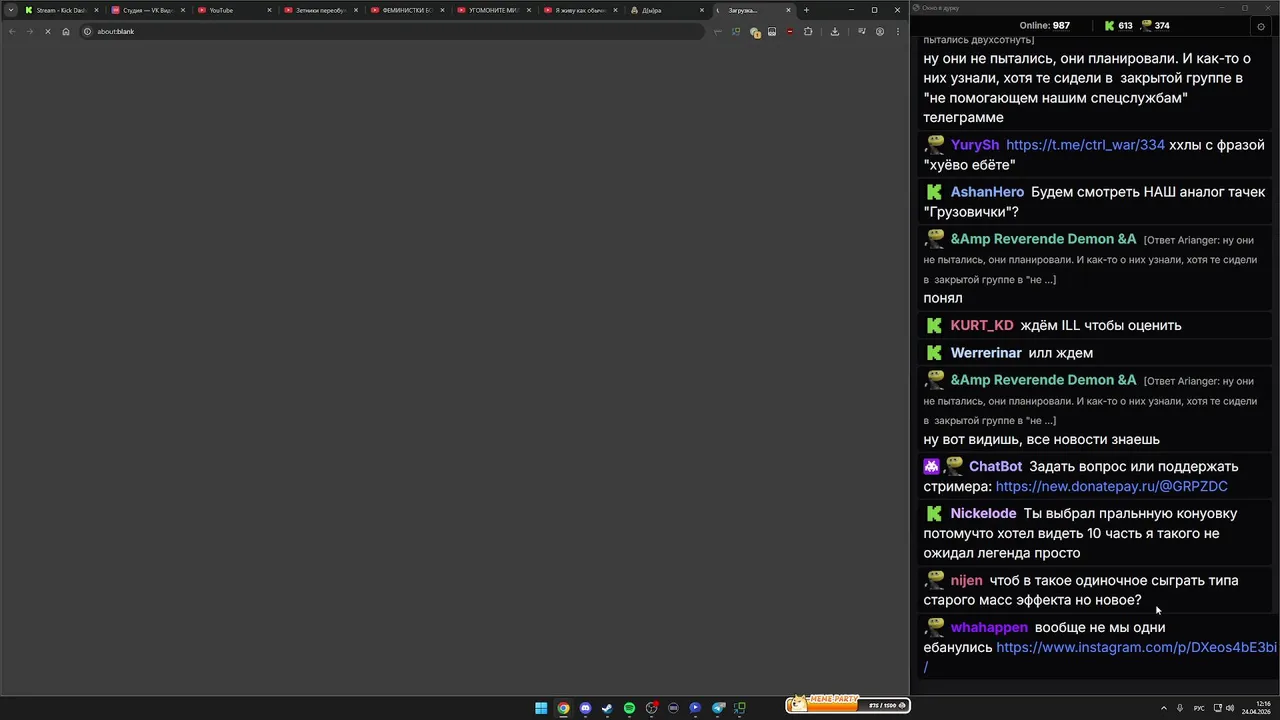
Task: Show hidden system tray icons
Action: [x=1163, y=708]
